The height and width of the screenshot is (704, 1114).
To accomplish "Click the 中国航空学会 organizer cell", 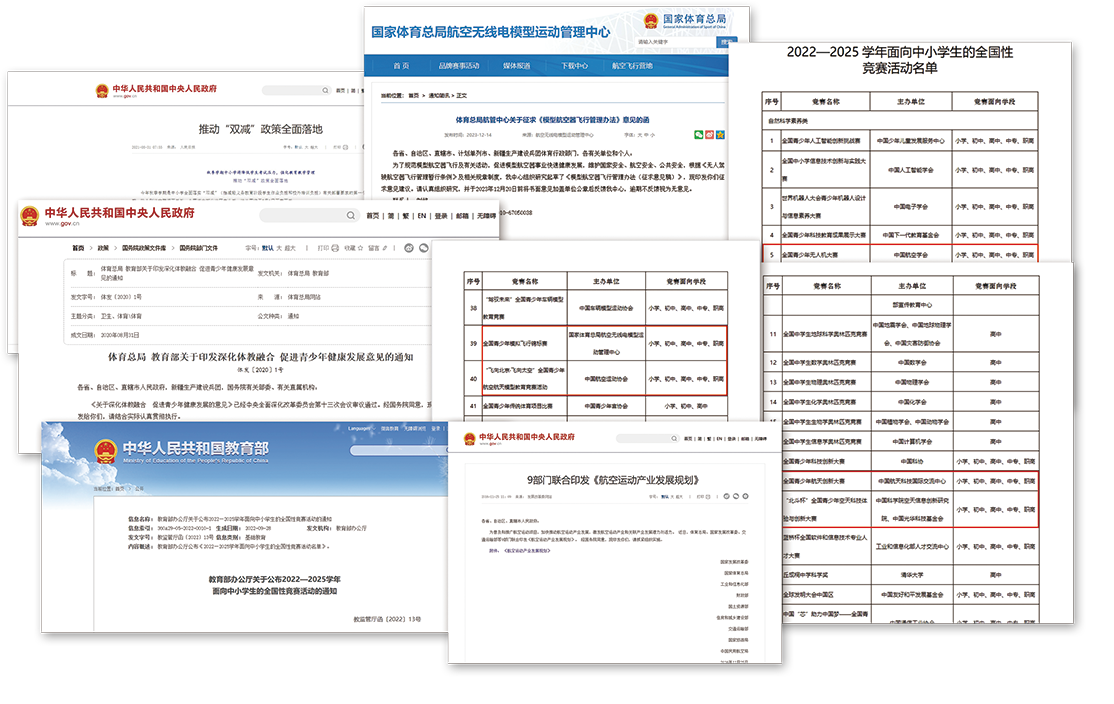I will pyautogui.click(x=911, y=254).
